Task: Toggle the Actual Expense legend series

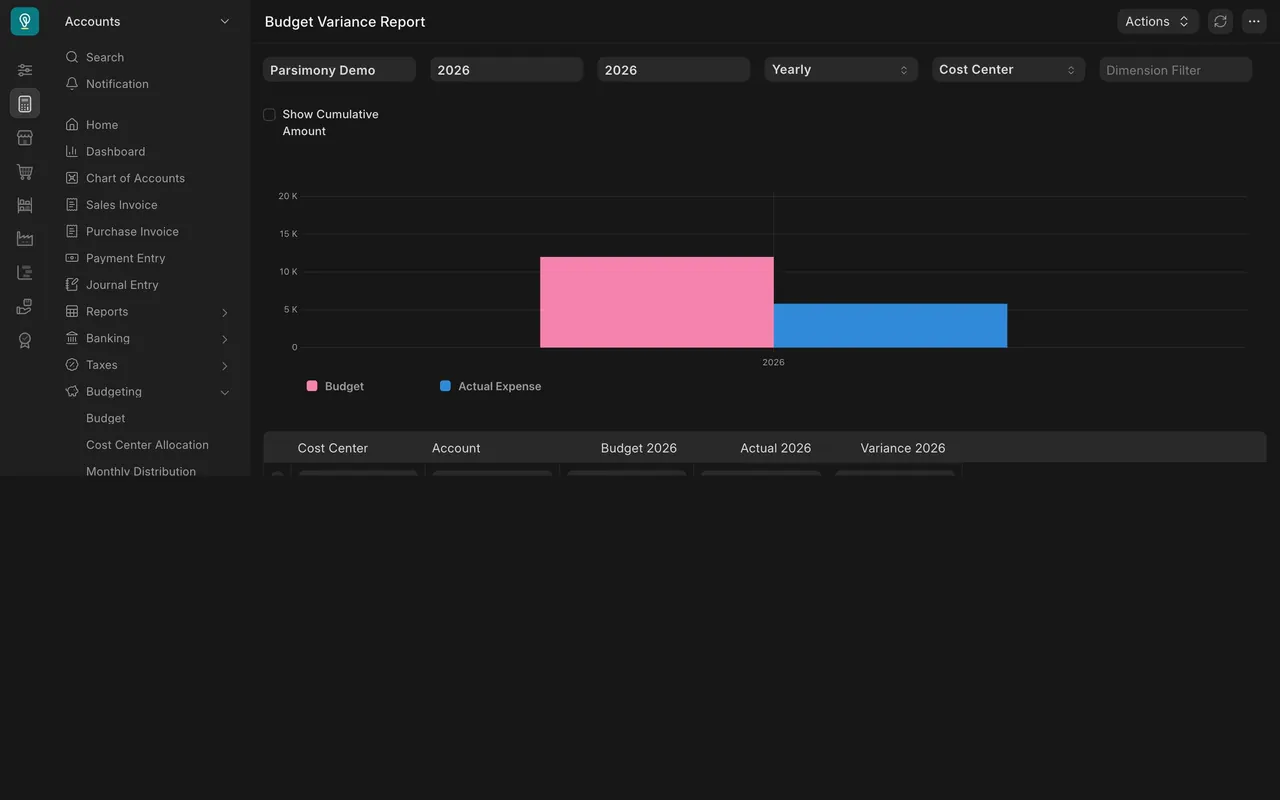Action: coord(490,386)
